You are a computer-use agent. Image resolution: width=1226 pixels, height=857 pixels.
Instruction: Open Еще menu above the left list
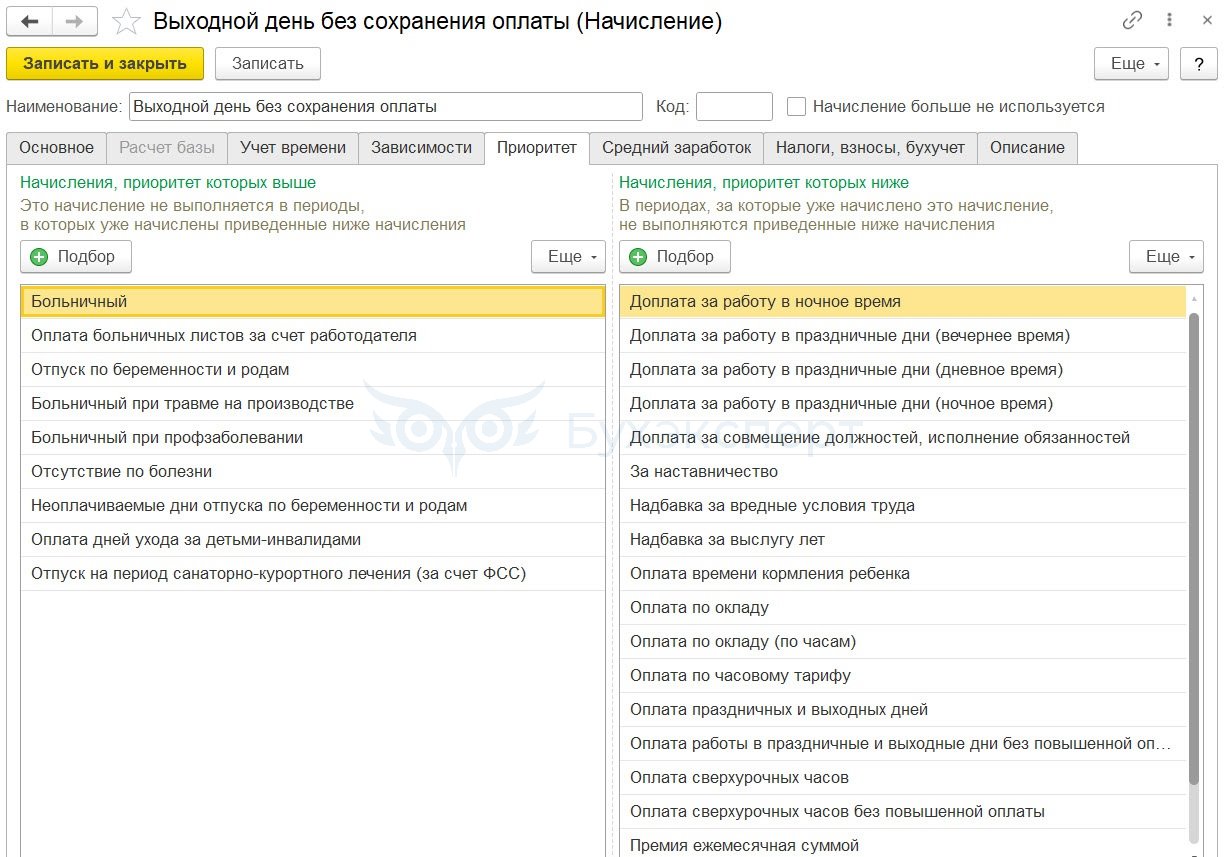(x=568, y=257)
